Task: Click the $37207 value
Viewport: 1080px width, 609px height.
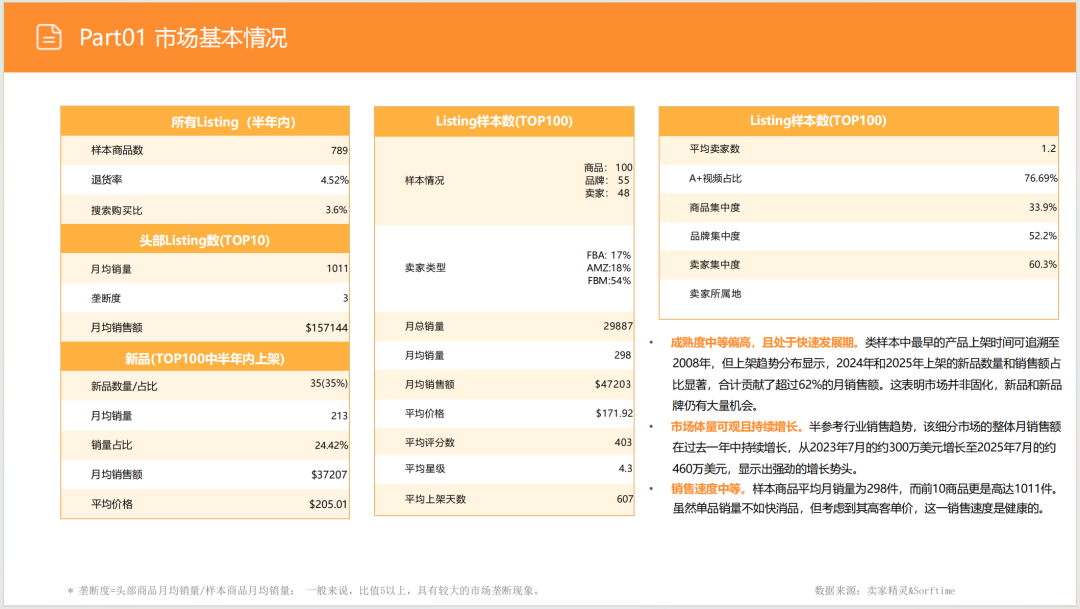Action: coord(329,475)
